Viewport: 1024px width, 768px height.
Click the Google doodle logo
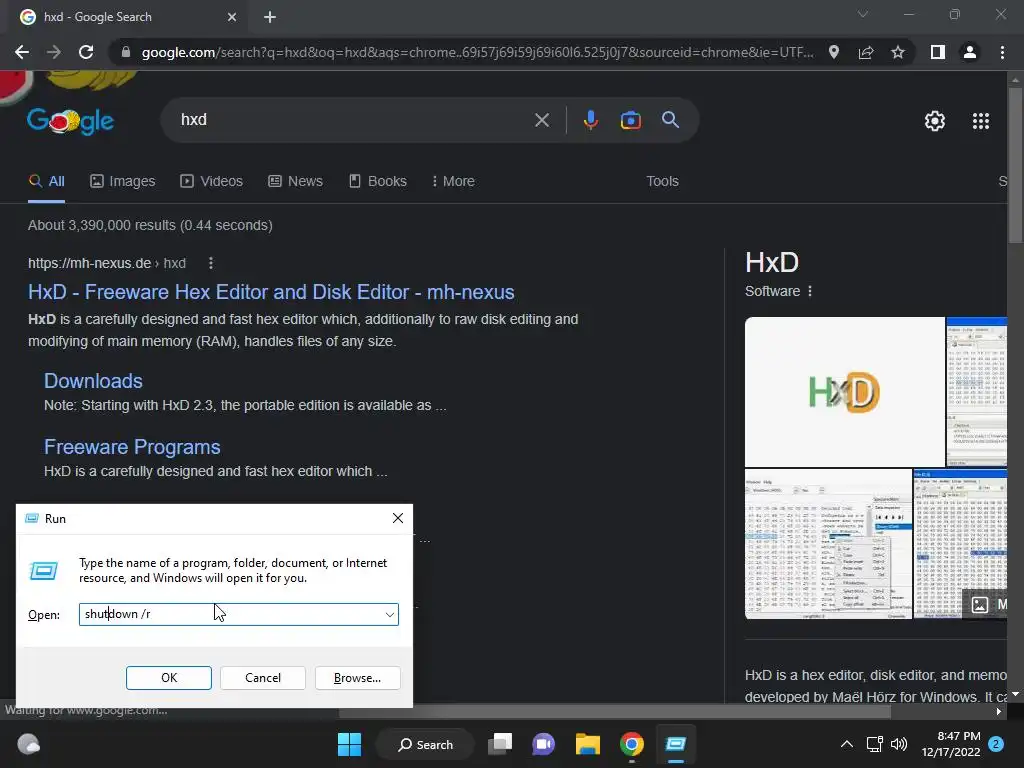[x=71, y=121]
